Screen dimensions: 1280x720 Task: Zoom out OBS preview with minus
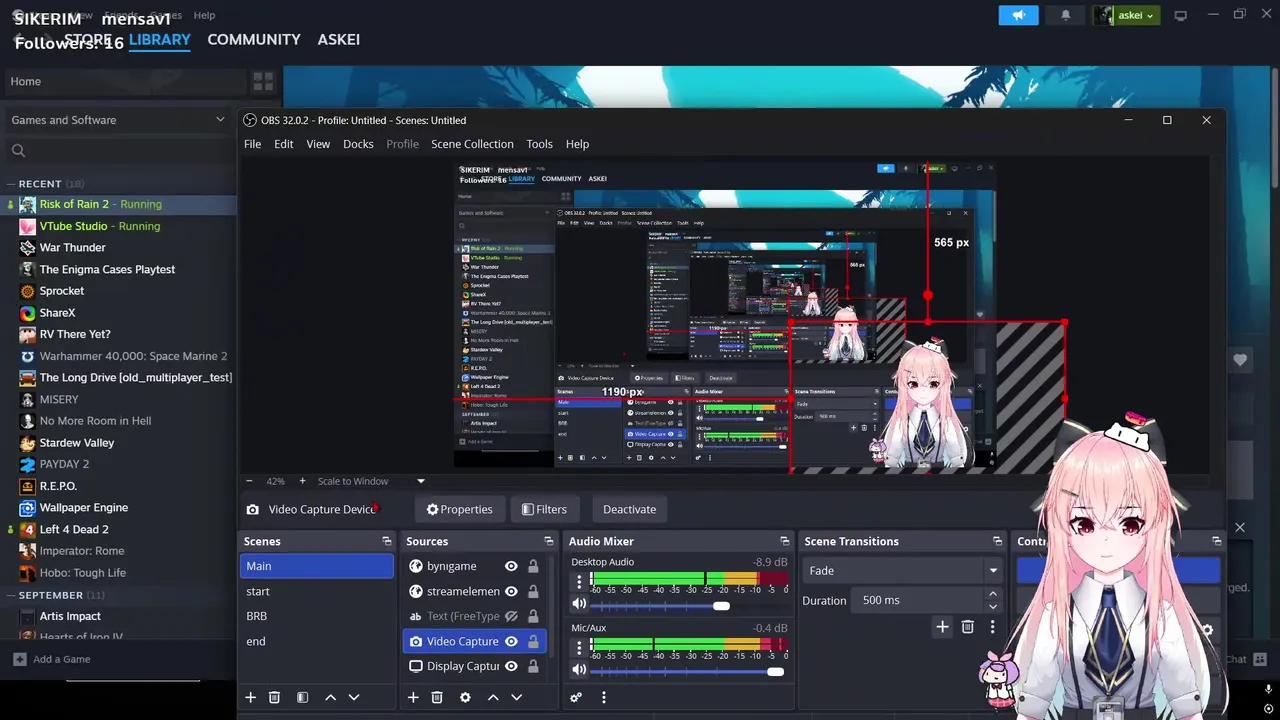coord(249,481)
